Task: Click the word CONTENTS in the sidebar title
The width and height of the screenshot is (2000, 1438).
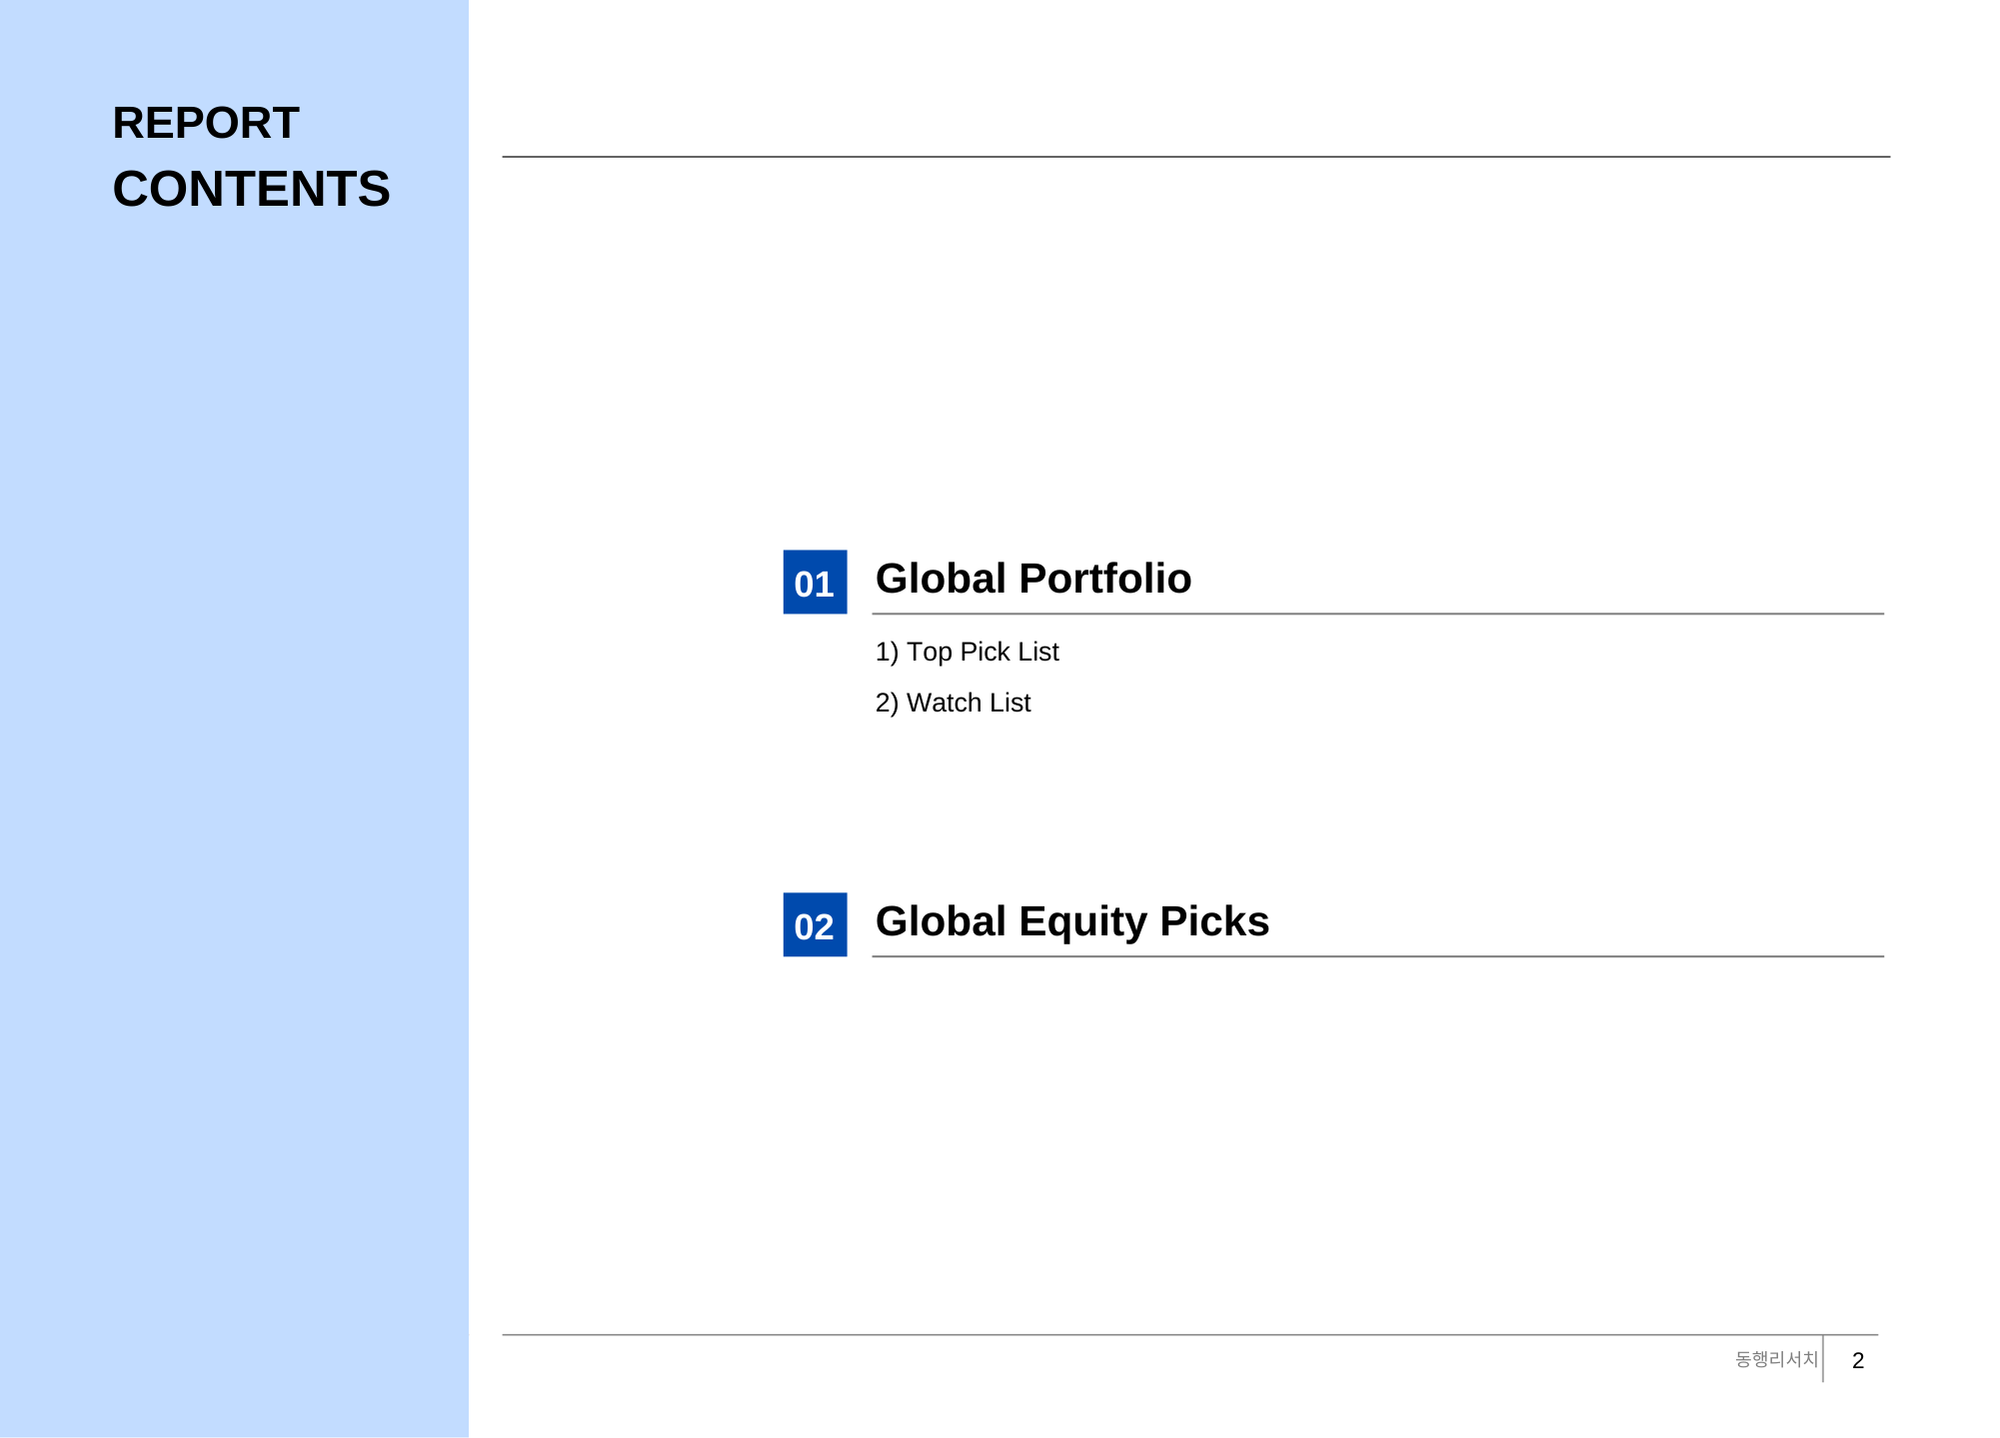Action: coord(251,189)
